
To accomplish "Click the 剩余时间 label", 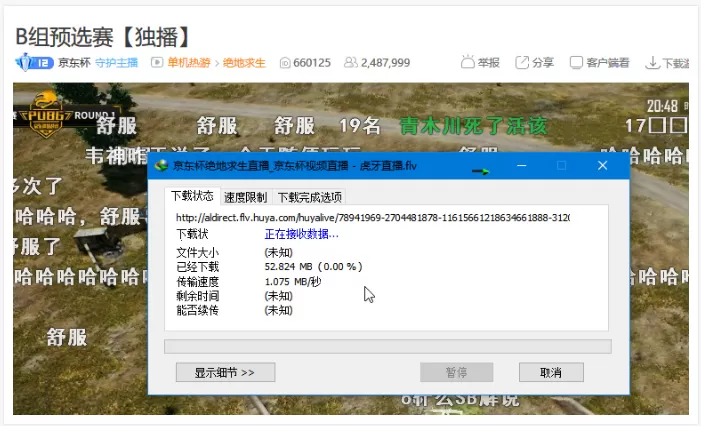I will [x=198, y=296].
